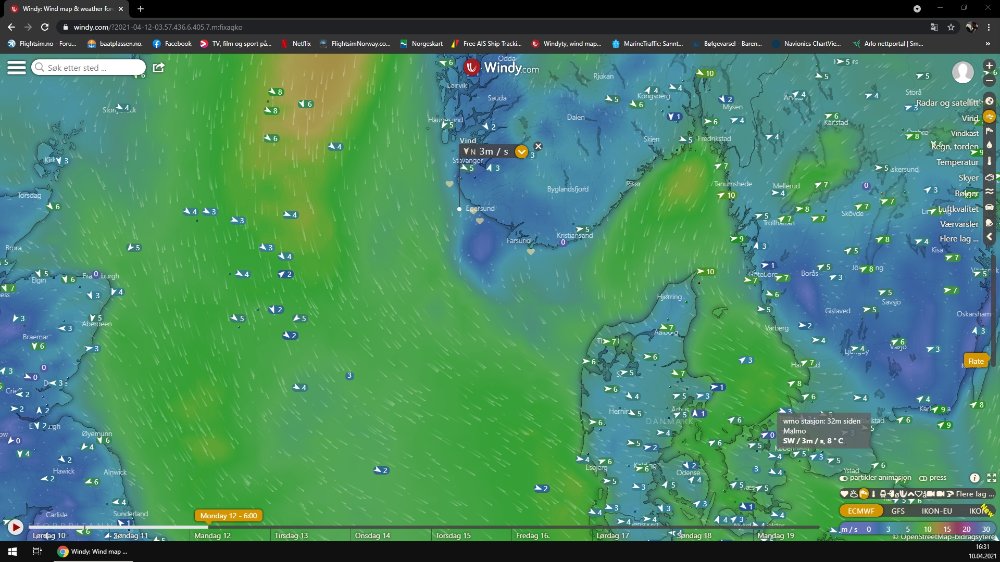The height and width of the screenshot is (562, 1000).
Task: Jump timeline to Tirsdag 13
Action: coord(291,536)
